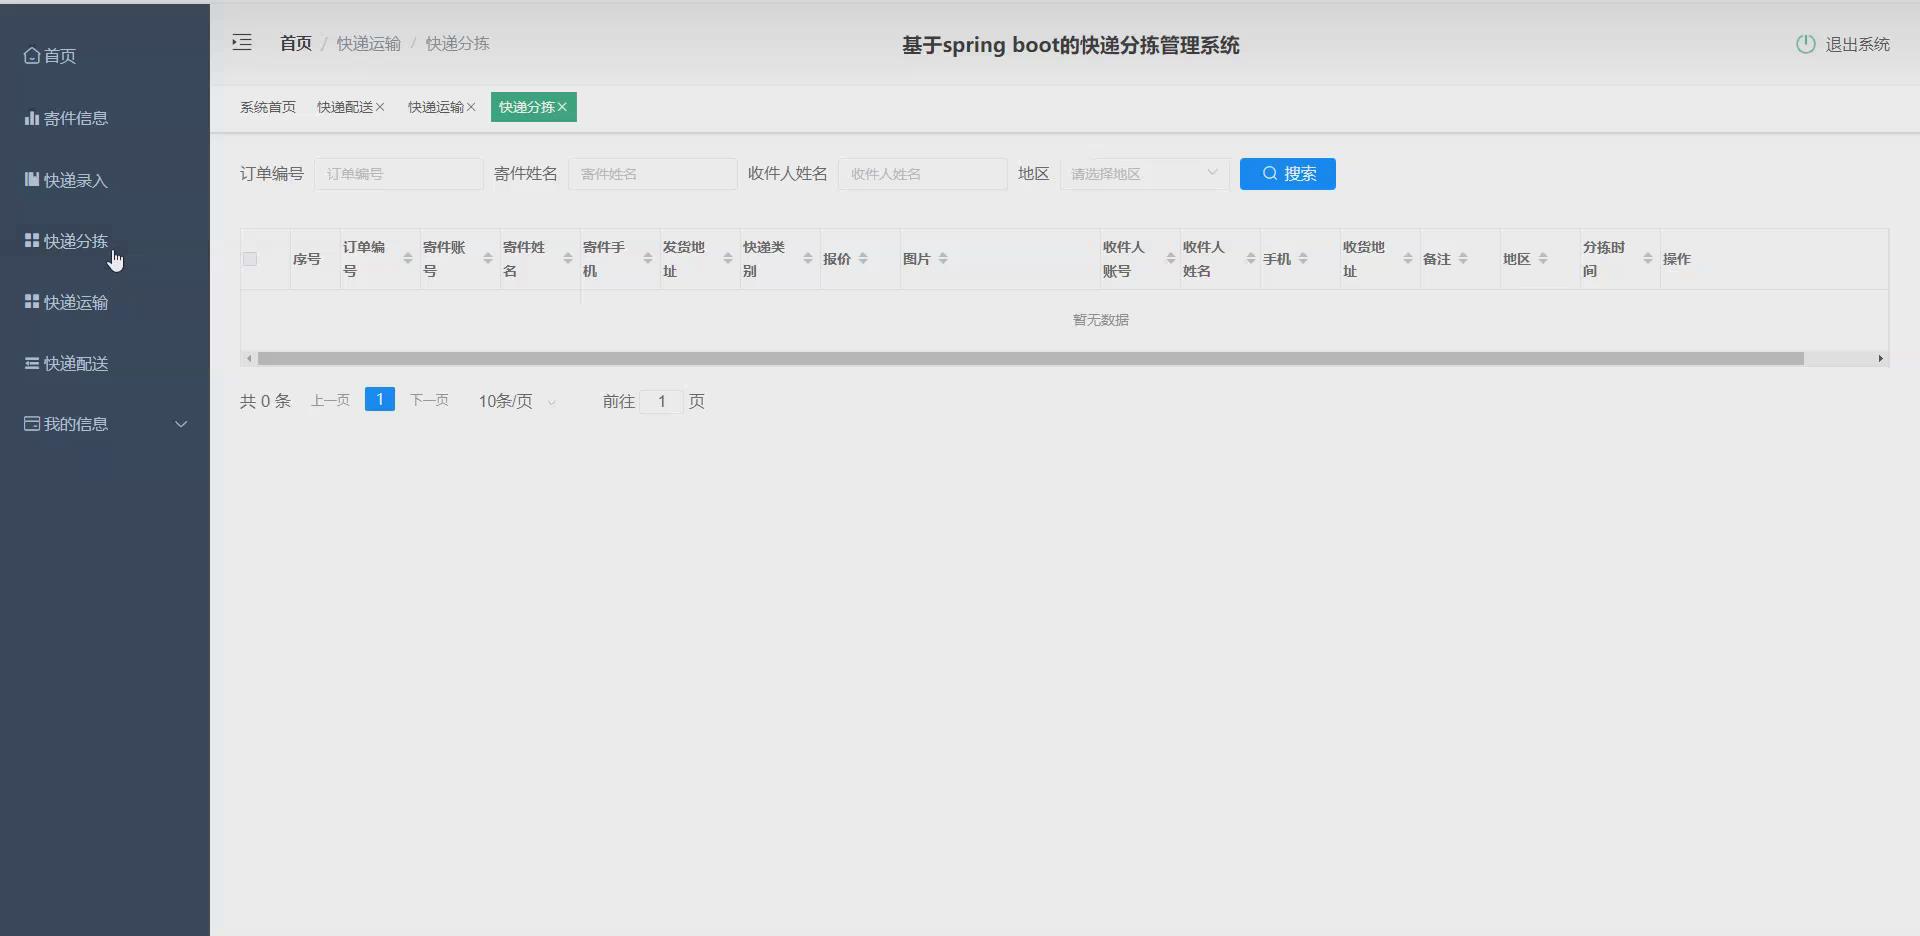Toggle the select-all checkbox in table header
1920x936 pixels.
pyautogui.click(x=250, y=259)
